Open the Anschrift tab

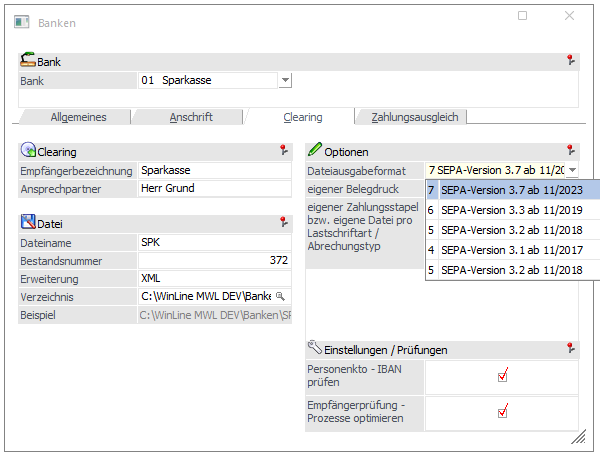pos(191,117)
